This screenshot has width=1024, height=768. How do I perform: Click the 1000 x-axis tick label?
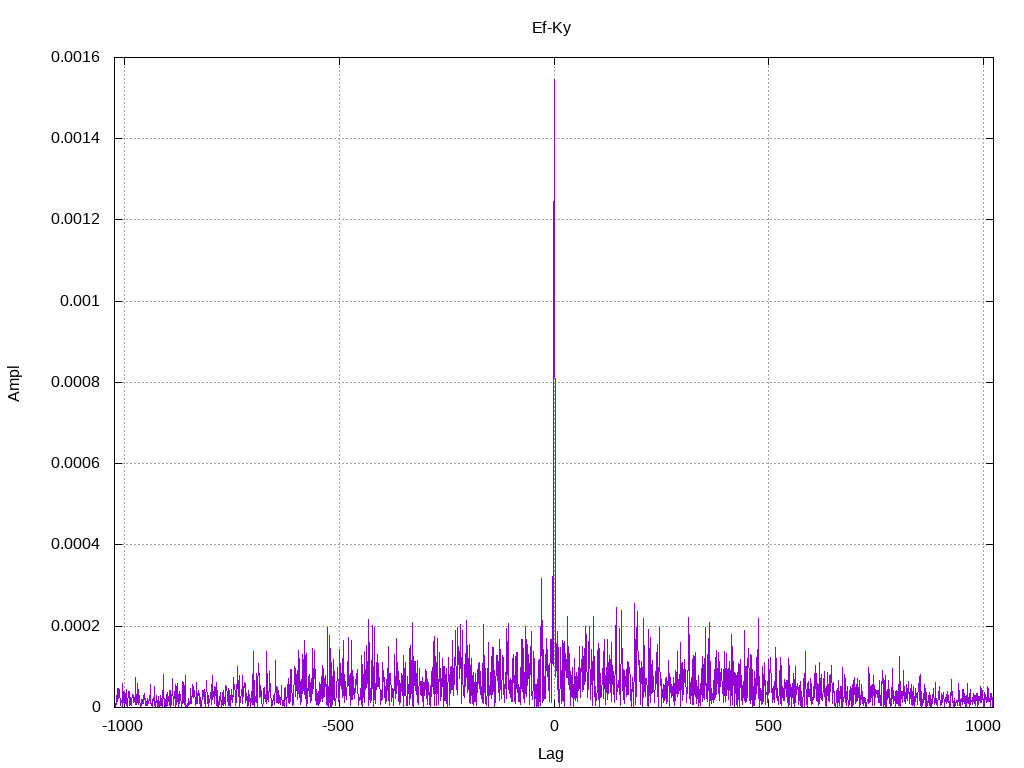pyautogui.click(x=983, y=726)
